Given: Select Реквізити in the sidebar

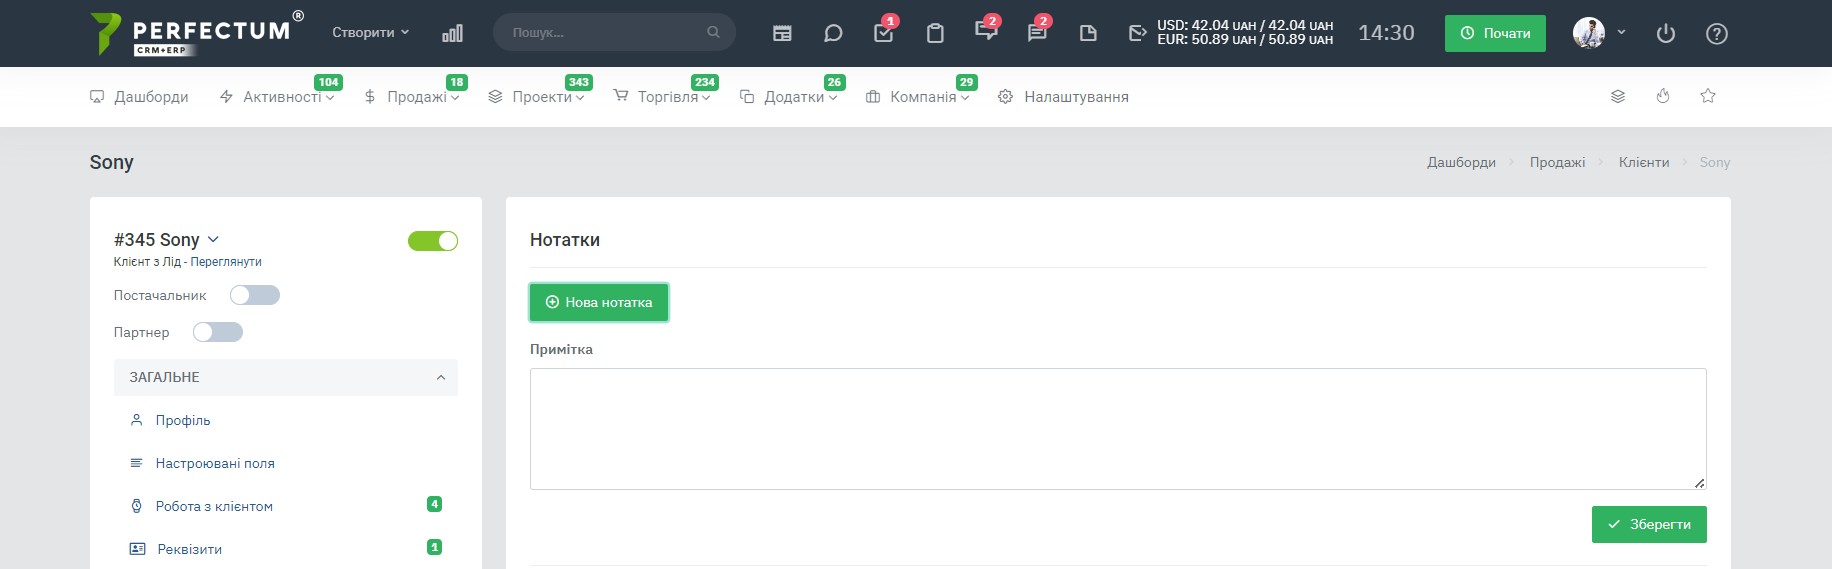Looking at the screenshot, I should point(190,550).
